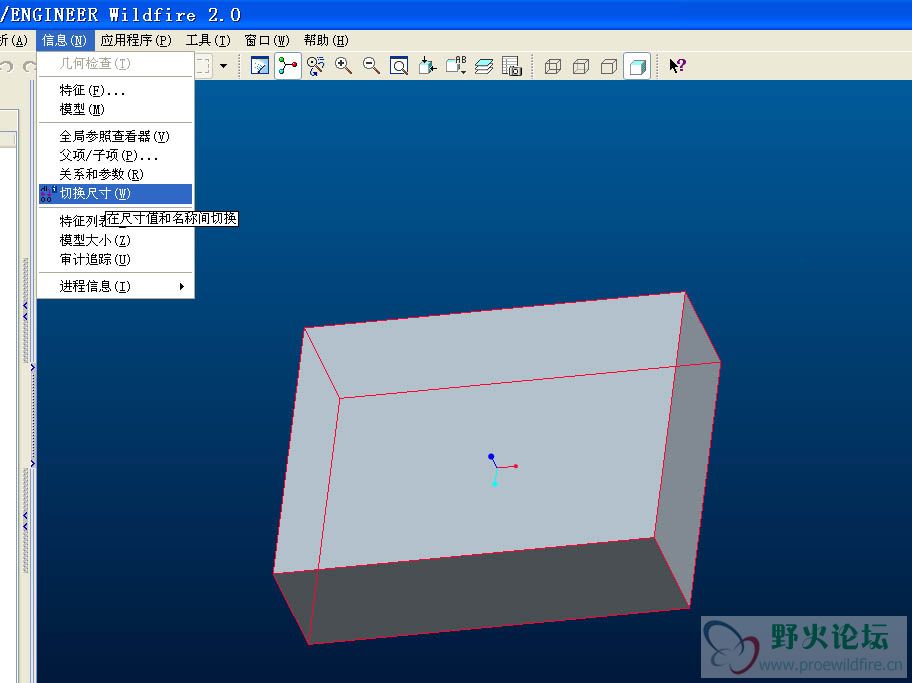Open the 帮助(H) menu
The width and height of the screenshot is (912, 683).
(326, 40)
